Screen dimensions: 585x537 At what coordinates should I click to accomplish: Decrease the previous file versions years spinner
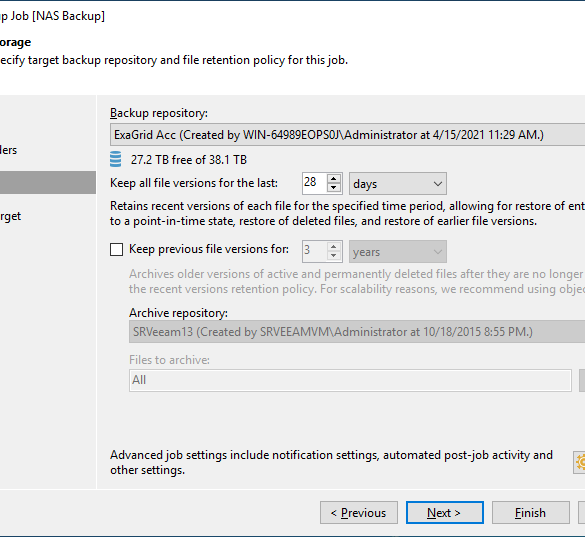click(334, 256)
